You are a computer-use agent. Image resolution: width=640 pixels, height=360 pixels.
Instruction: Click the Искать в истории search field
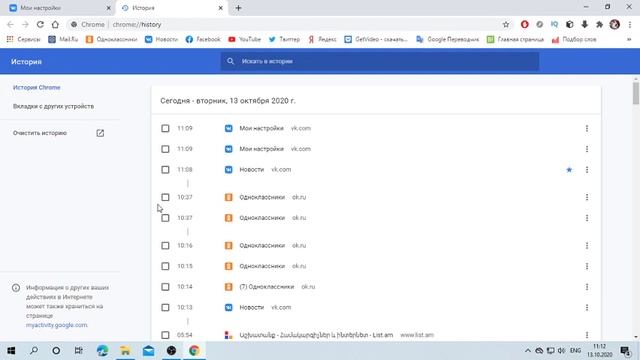pyautogui.click(x=380, y=61)
